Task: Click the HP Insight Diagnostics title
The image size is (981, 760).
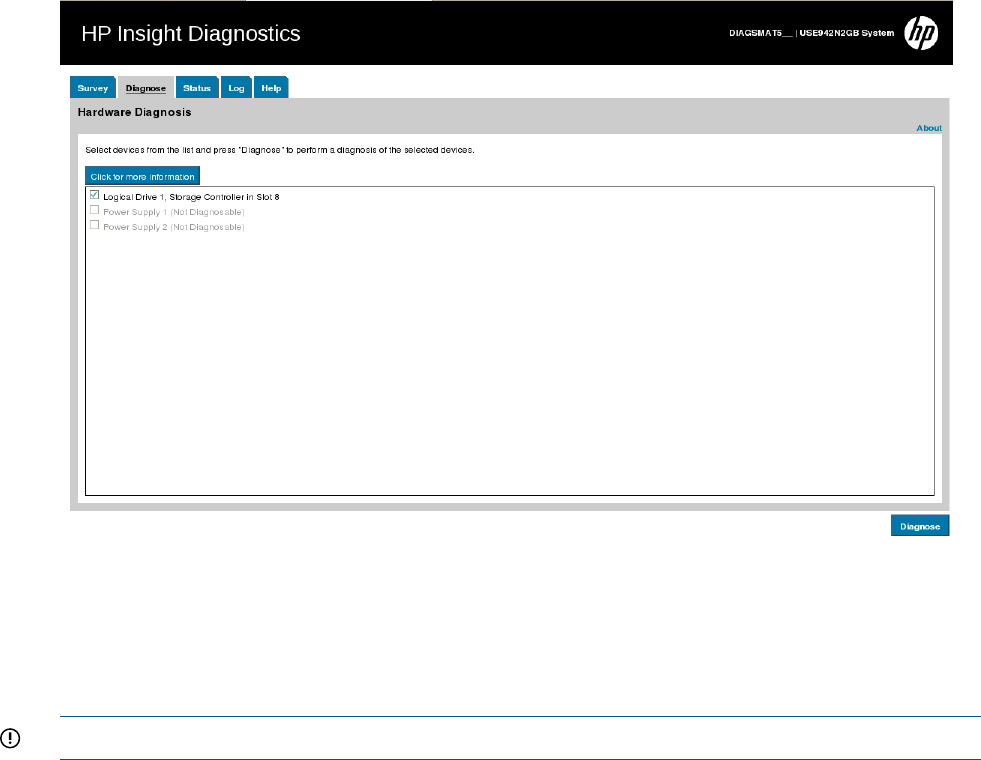Action: tap(190, 34)
